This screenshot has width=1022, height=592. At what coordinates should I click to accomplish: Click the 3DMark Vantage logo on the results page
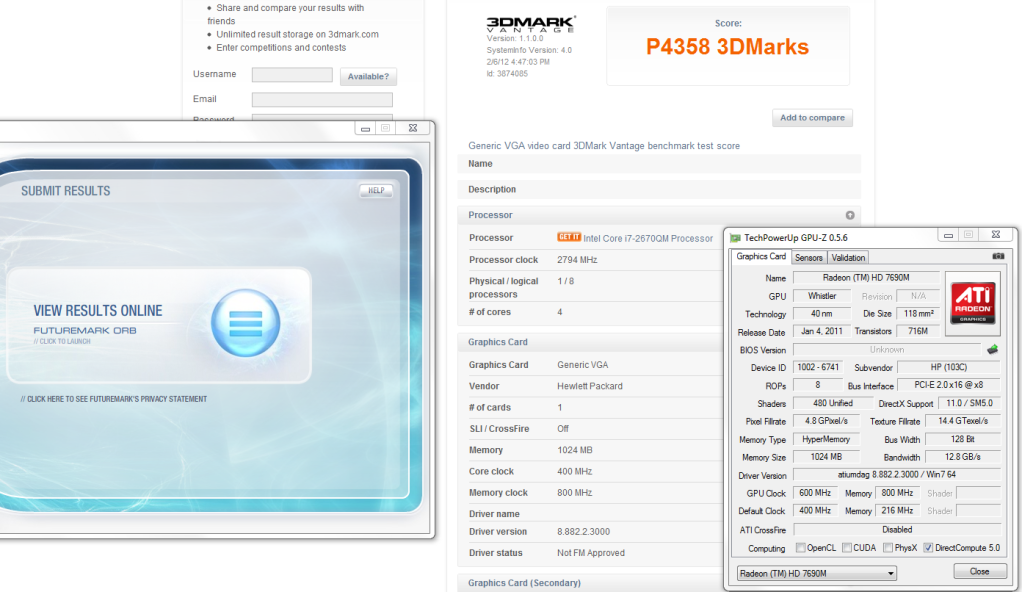pos(531,24)
